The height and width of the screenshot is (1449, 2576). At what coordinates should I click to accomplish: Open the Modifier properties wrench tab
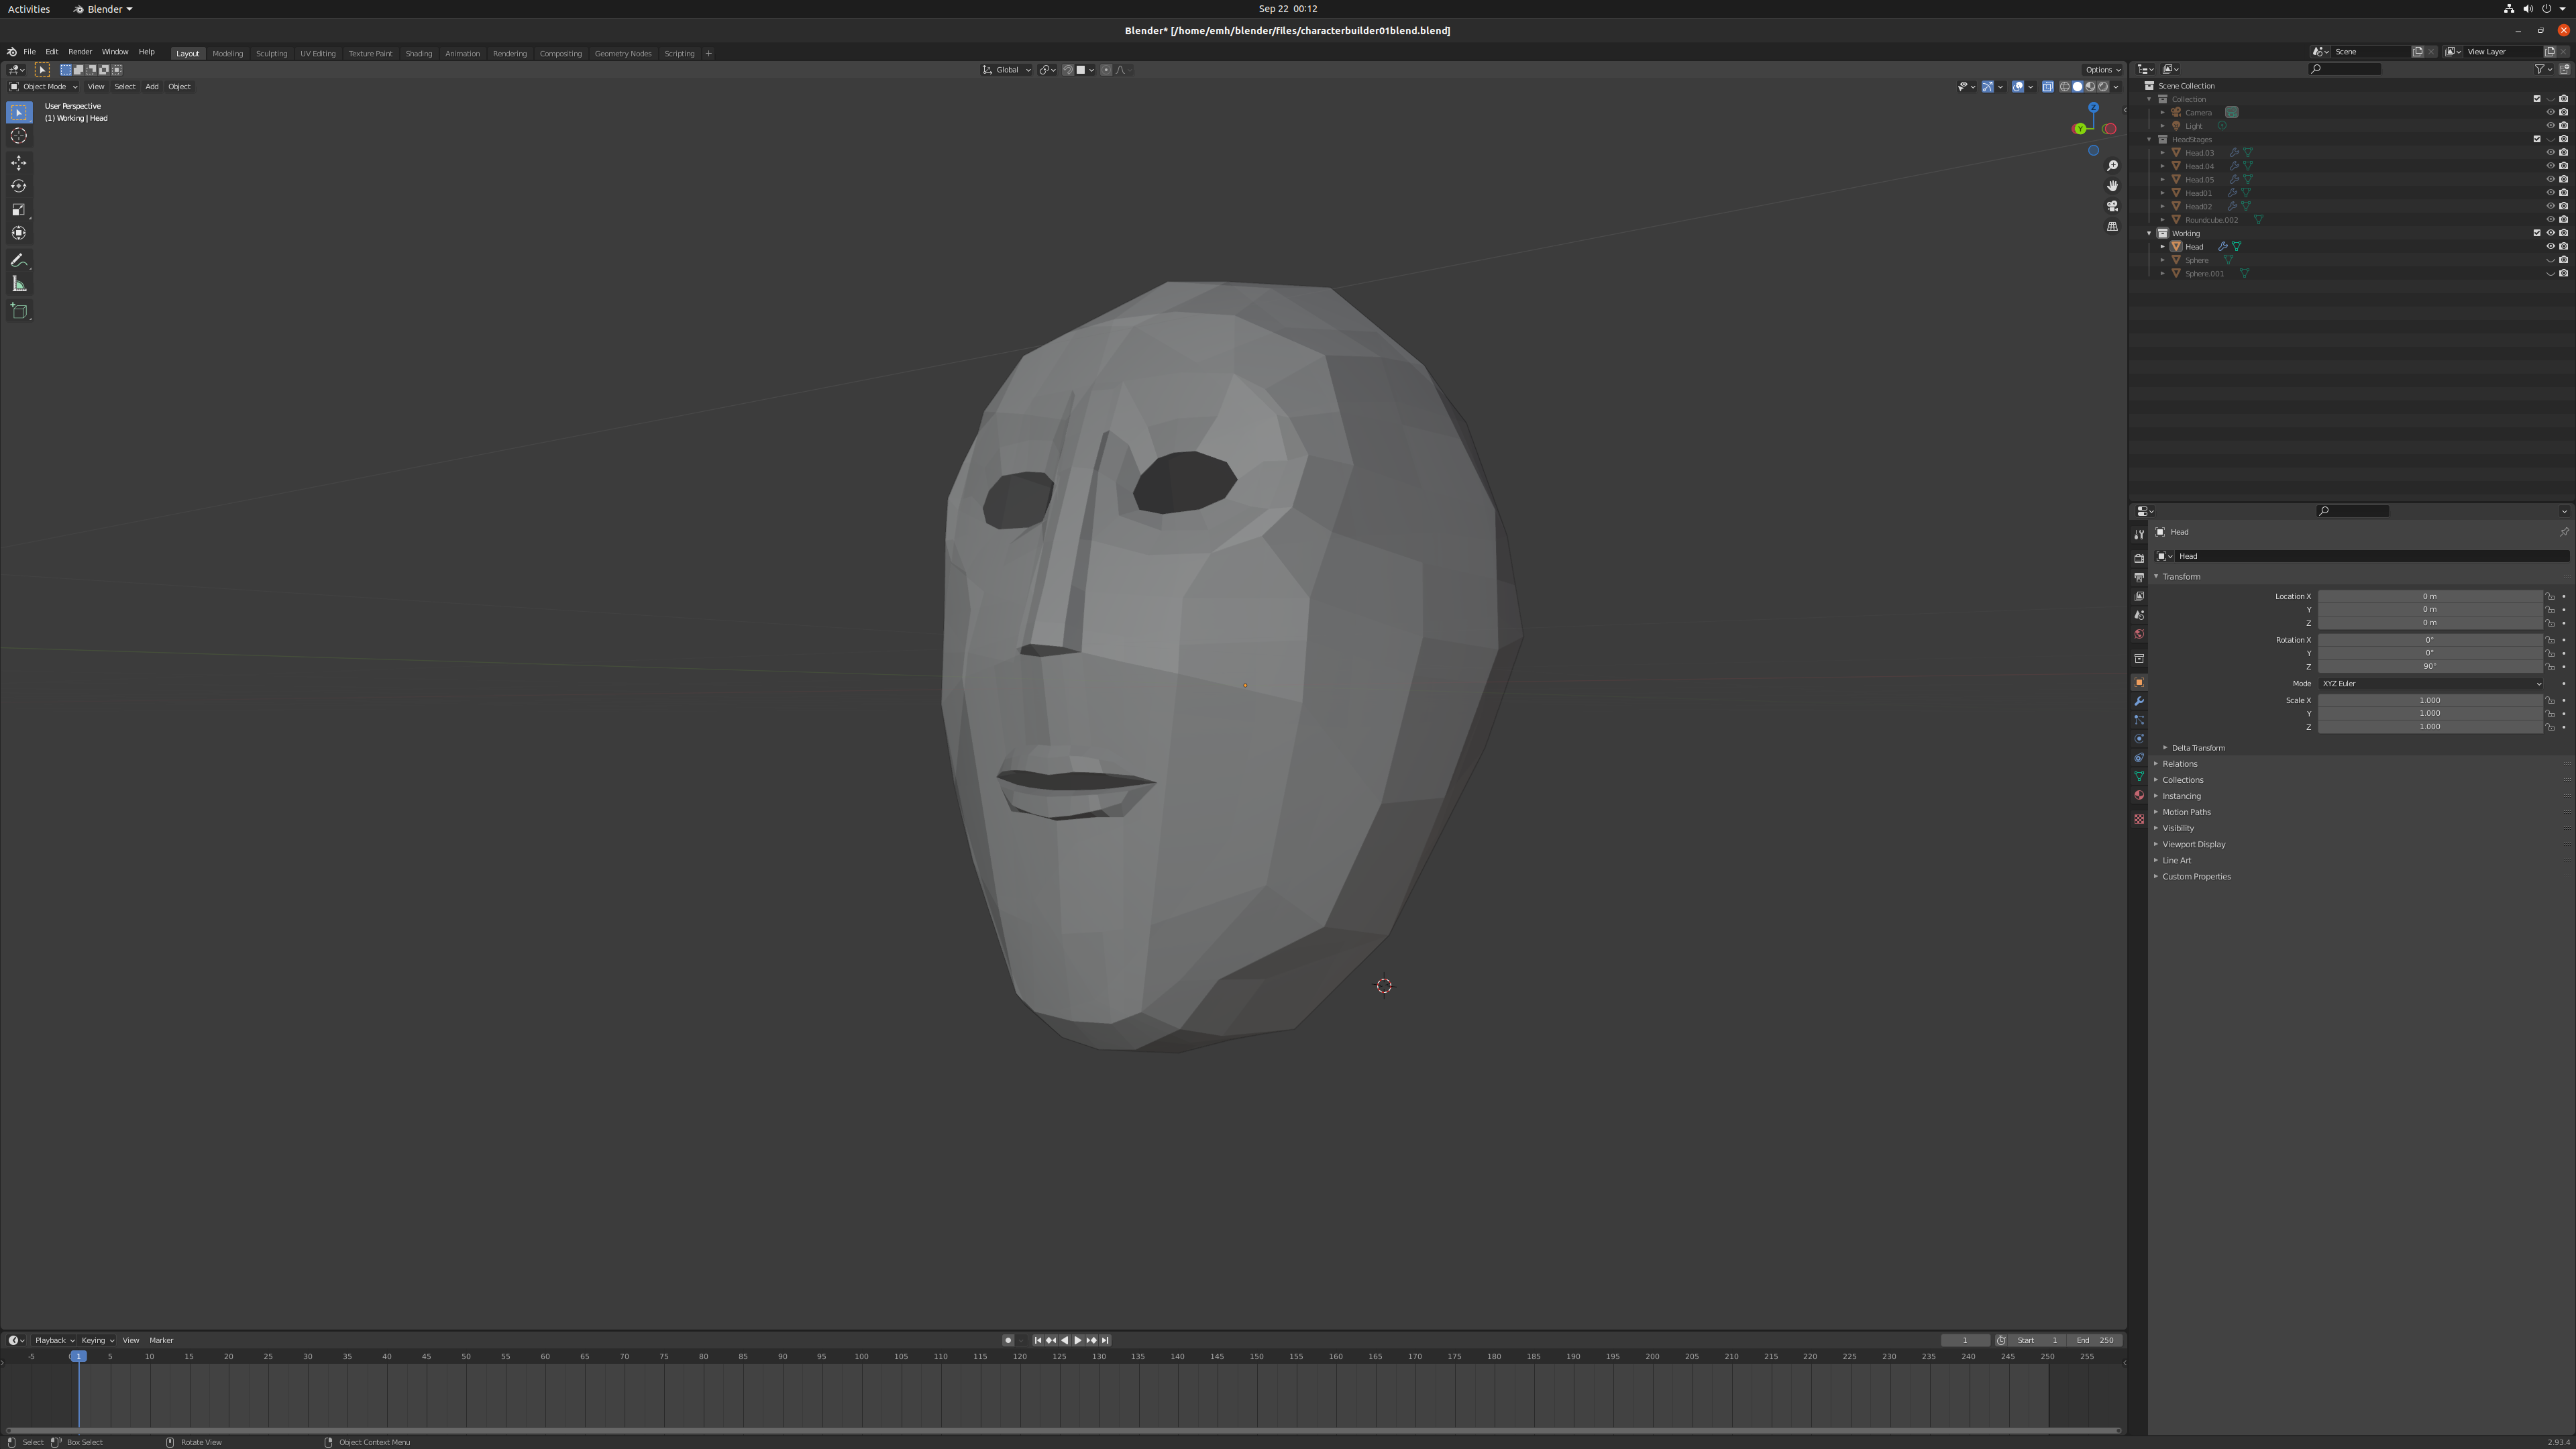2139,701
